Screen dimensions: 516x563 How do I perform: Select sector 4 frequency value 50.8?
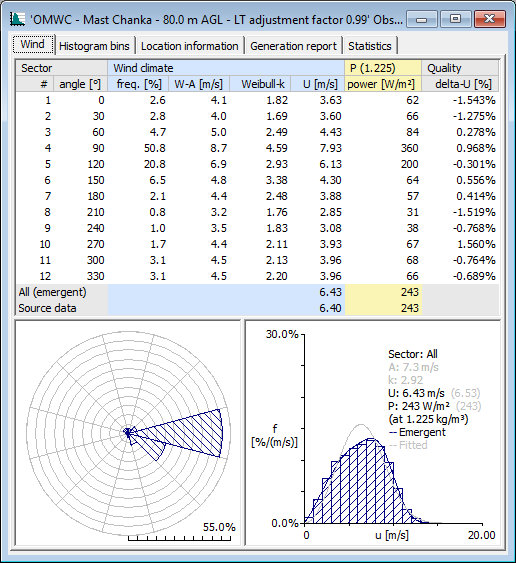(x=155, y=148)
